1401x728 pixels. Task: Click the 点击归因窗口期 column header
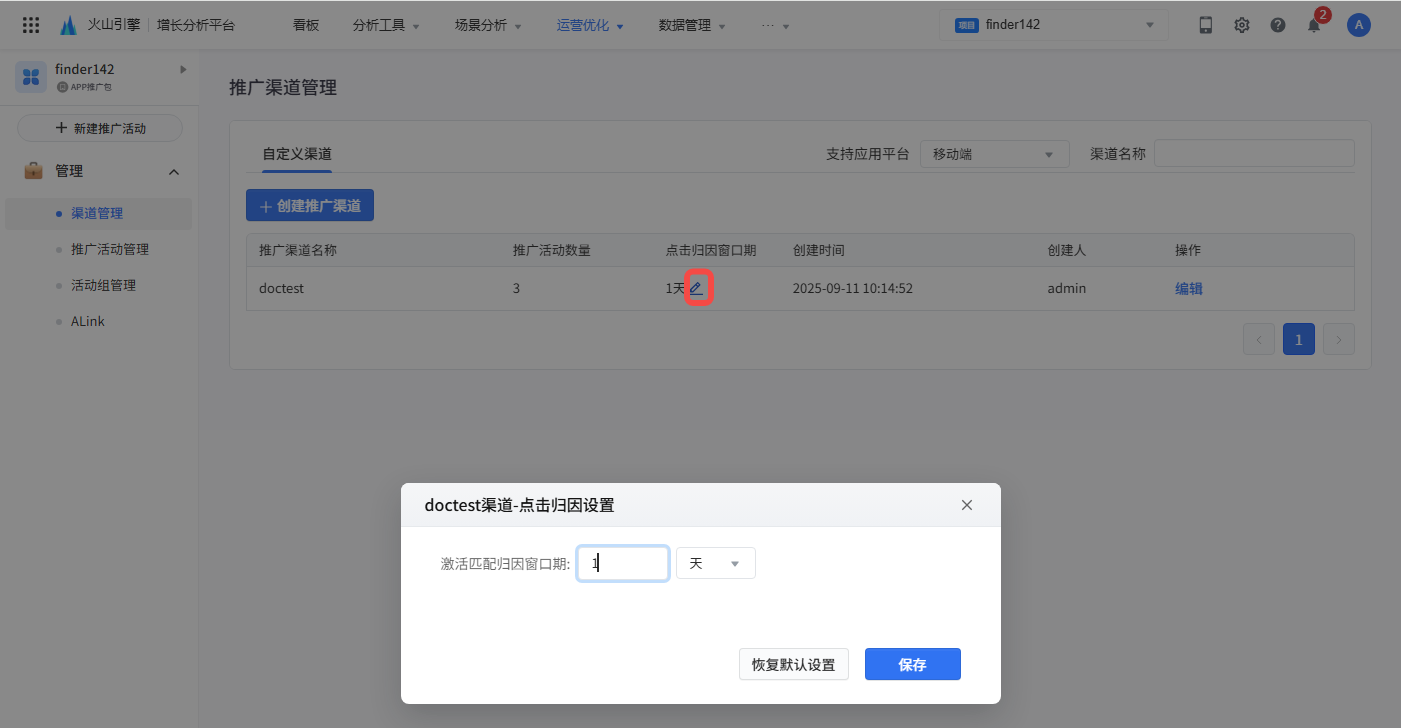tap(711, 250)
